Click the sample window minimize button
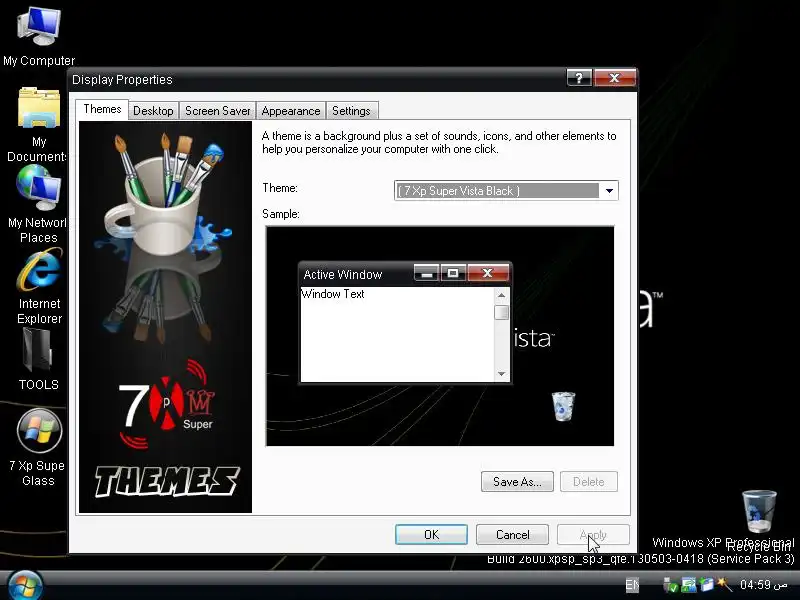This screenshot has height=600, width=800. (x=426, y=273)
